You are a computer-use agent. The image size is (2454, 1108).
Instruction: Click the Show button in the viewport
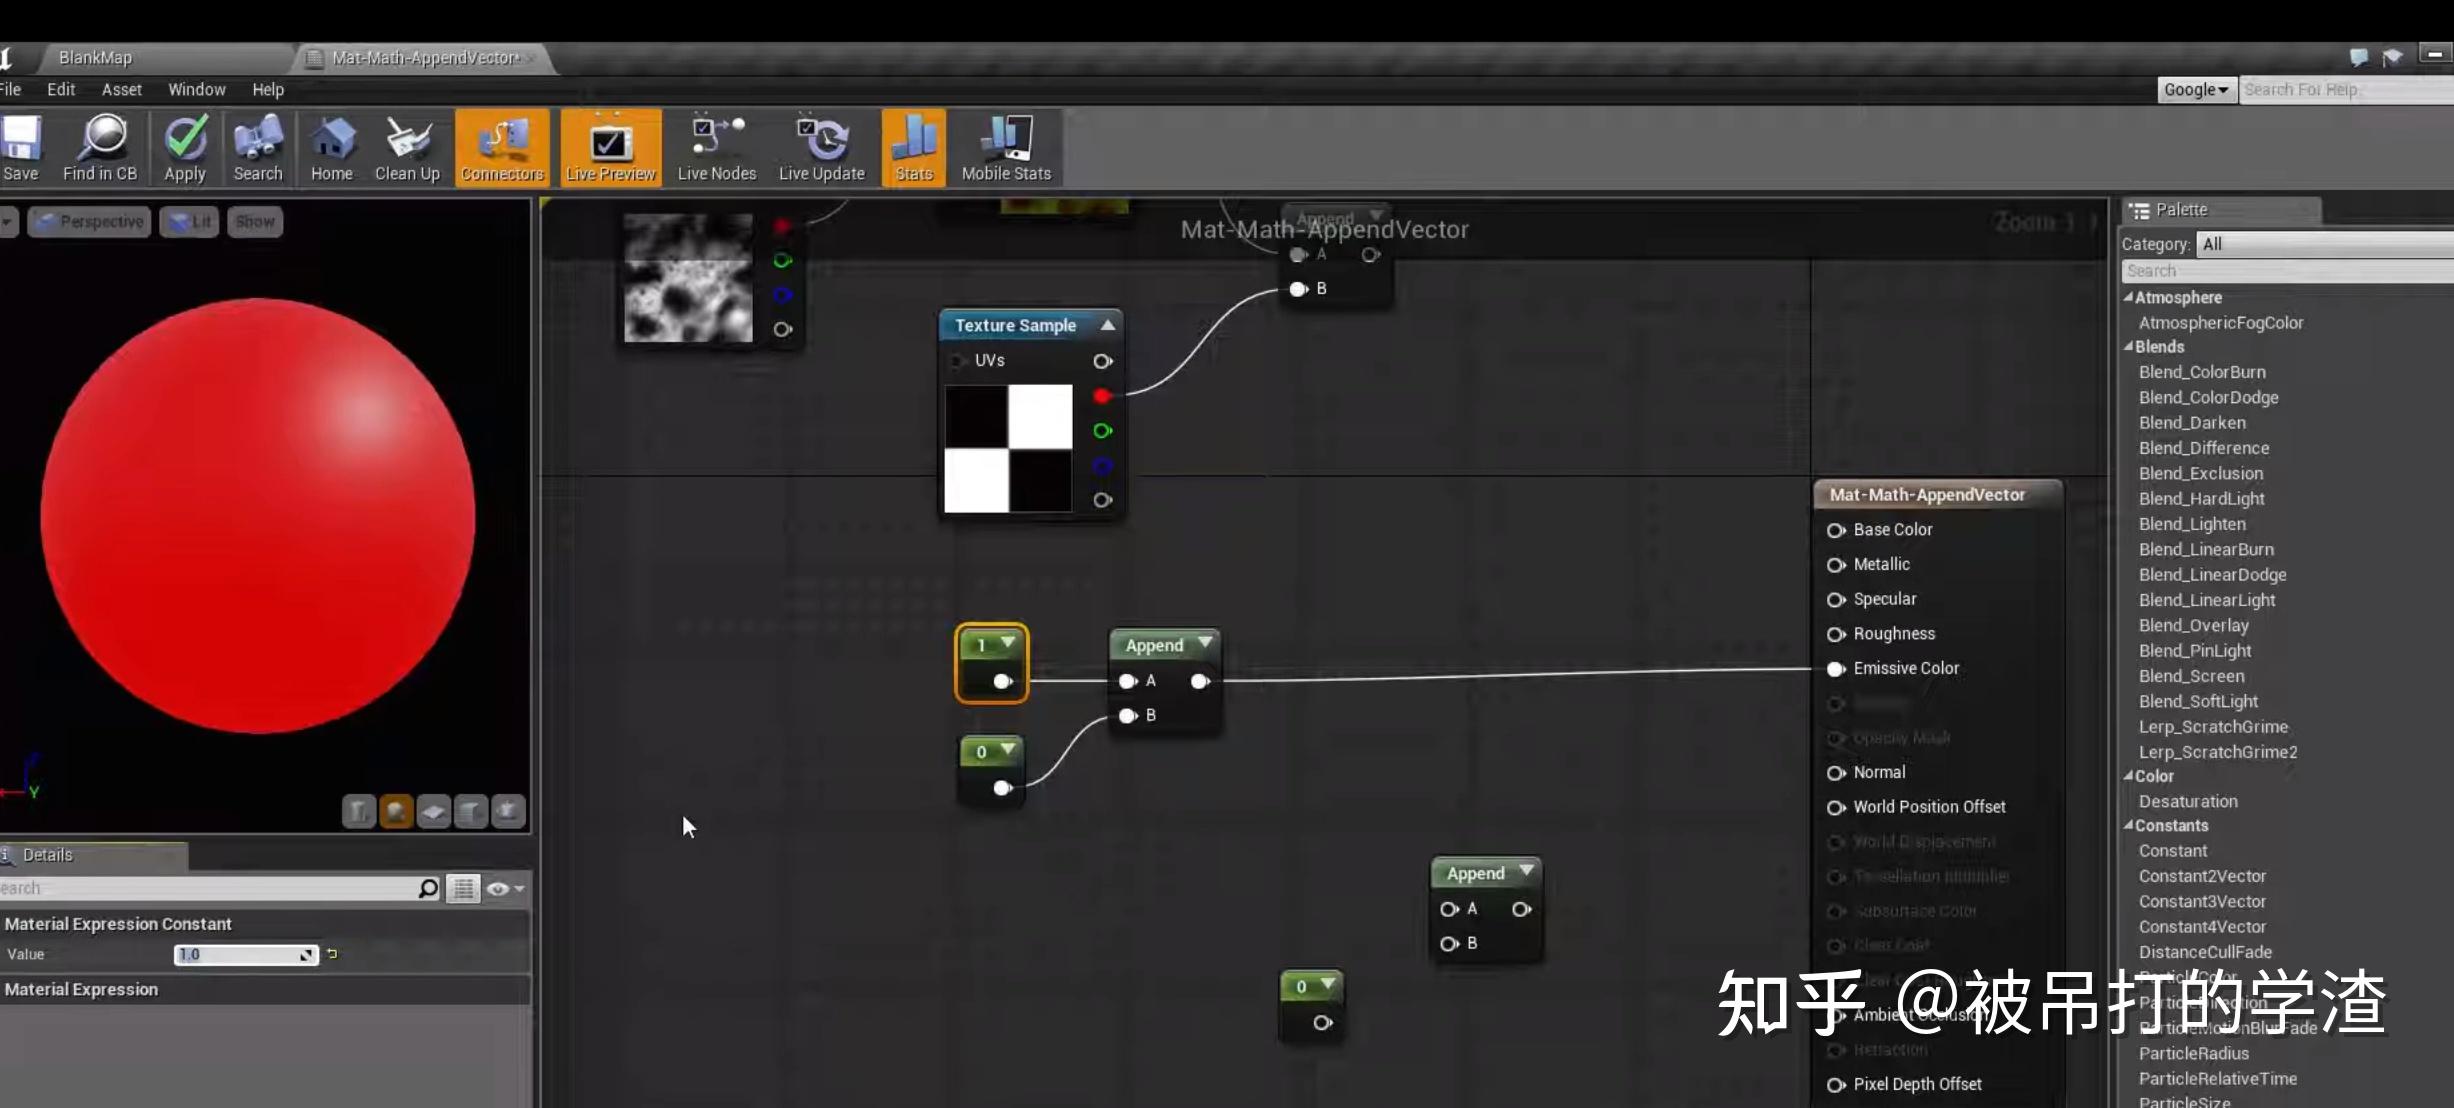point(255,221)
